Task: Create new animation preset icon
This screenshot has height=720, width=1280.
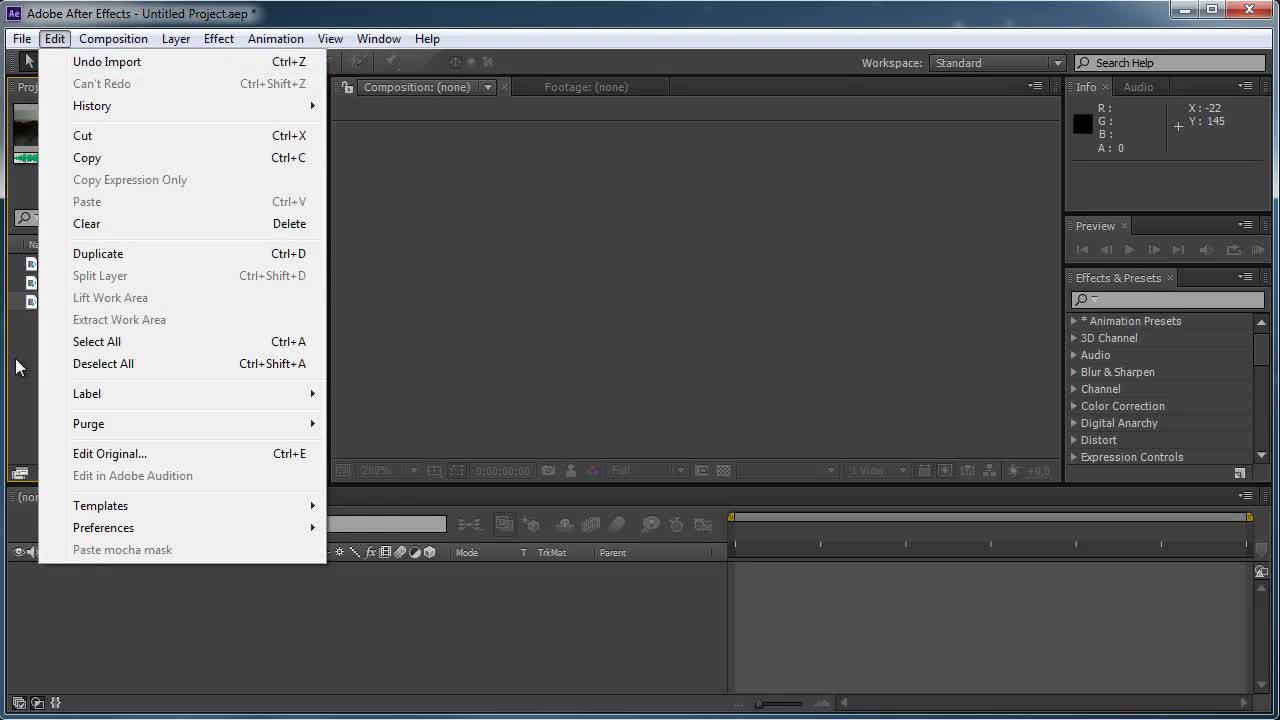Action: pos(1240,473)
